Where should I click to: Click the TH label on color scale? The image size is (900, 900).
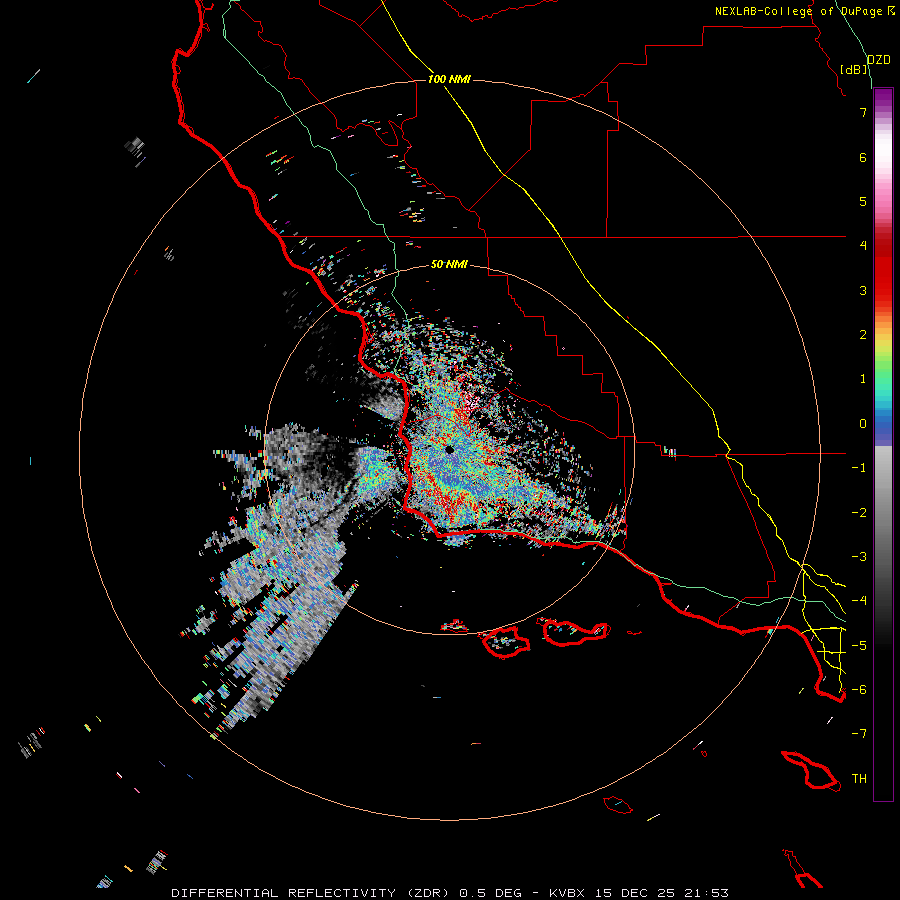coord(859,778)
